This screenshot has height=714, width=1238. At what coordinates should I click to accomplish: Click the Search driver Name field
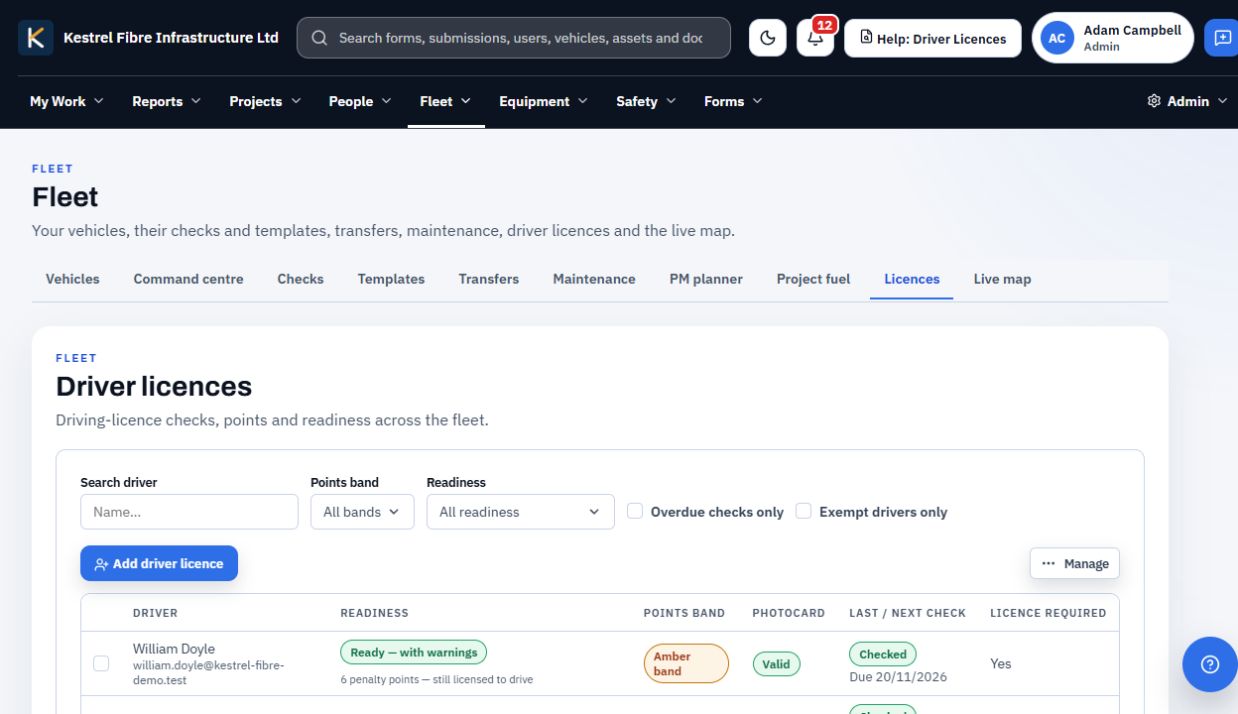(189, 512)
